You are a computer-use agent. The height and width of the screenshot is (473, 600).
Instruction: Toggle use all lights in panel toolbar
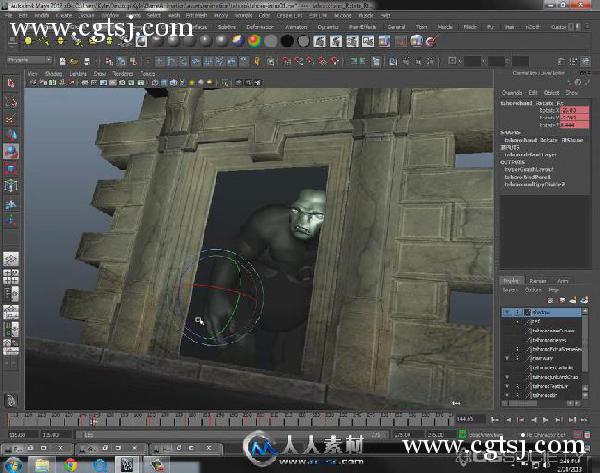coord(192,83)
